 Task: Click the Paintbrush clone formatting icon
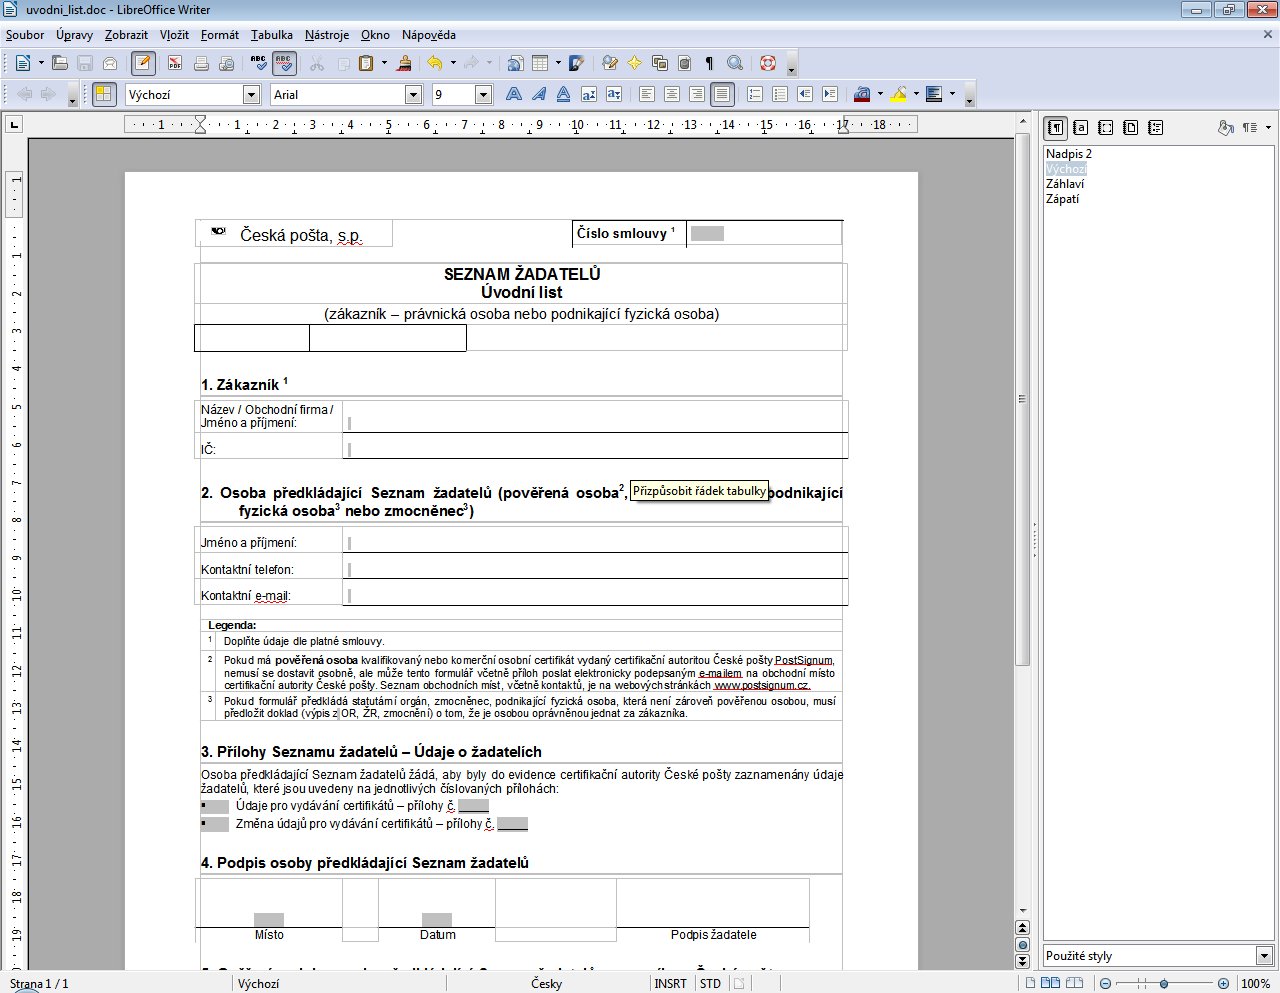point(404,63)
